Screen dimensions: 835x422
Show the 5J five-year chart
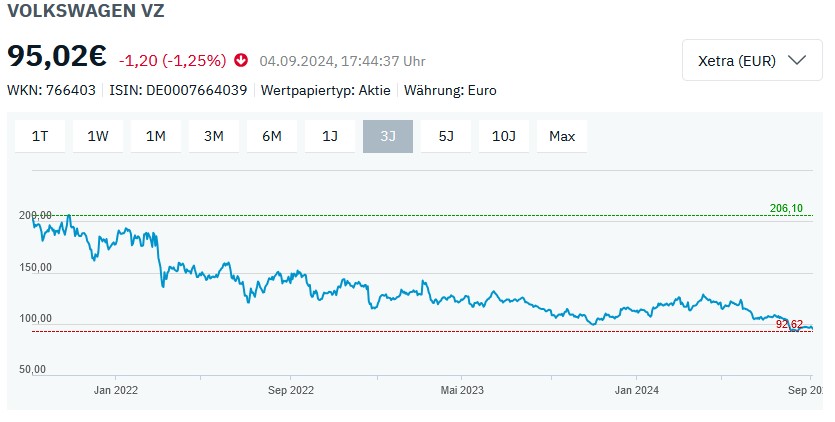pyautogui.click(x=446, y=136)
